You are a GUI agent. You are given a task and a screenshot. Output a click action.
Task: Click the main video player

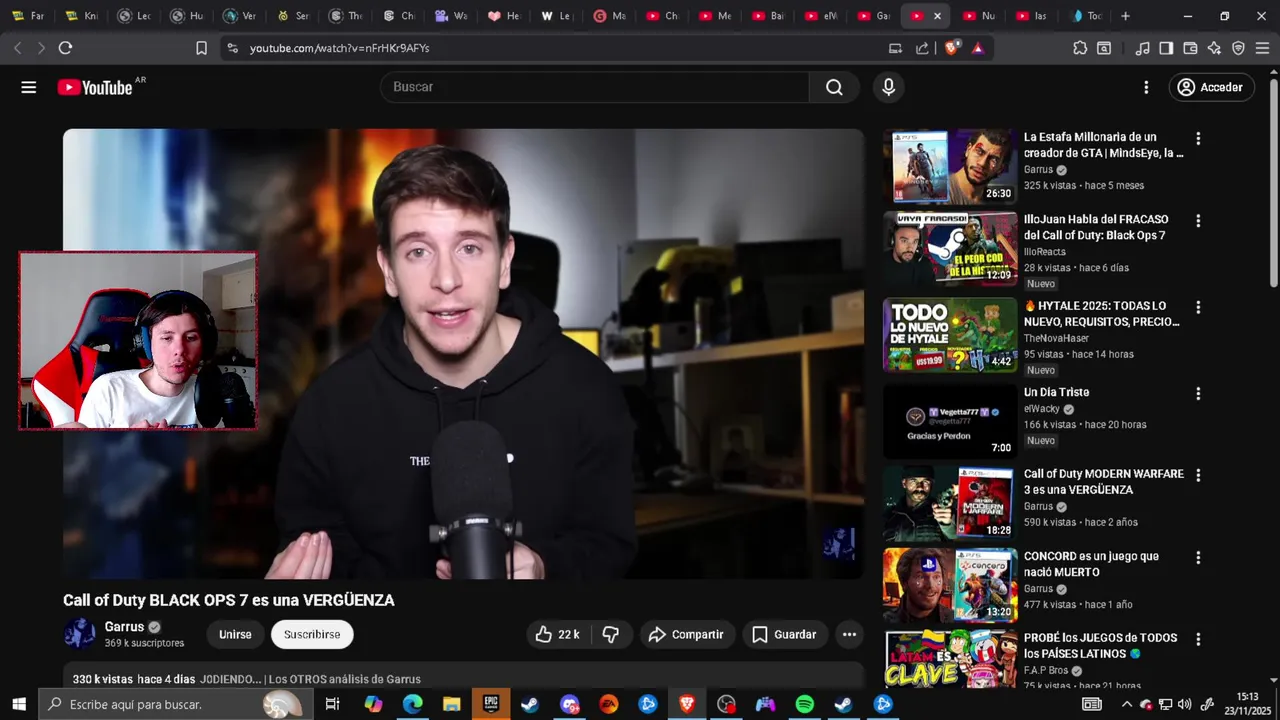tap(463, 354)
